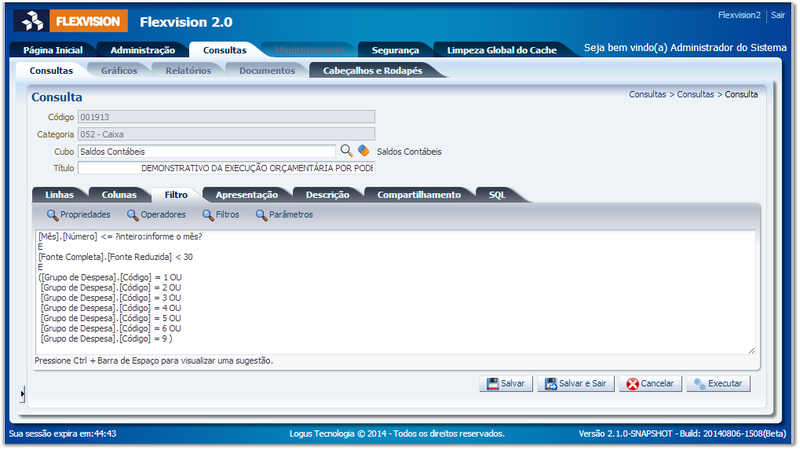Go to the Apresentação tab
The image size is (800, 450).
point(246,195)
